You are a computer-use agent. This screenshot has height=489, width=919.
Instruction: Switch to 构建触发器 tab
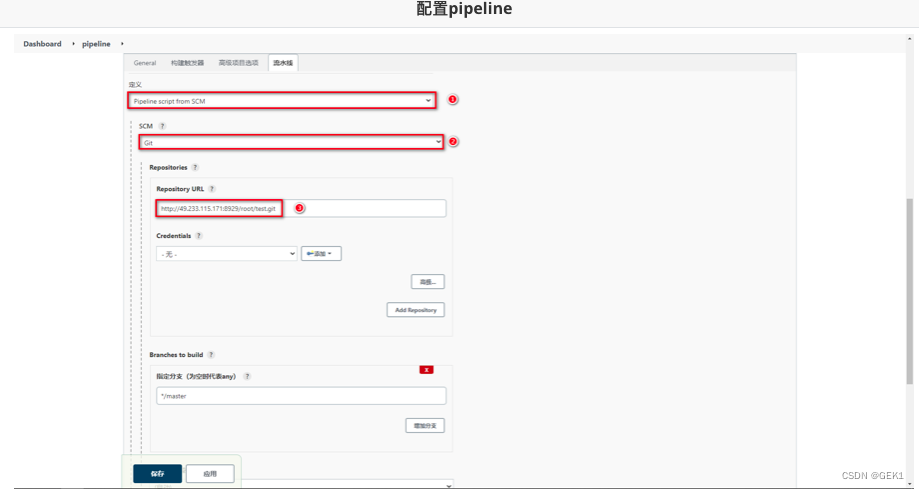coord(188,63)
